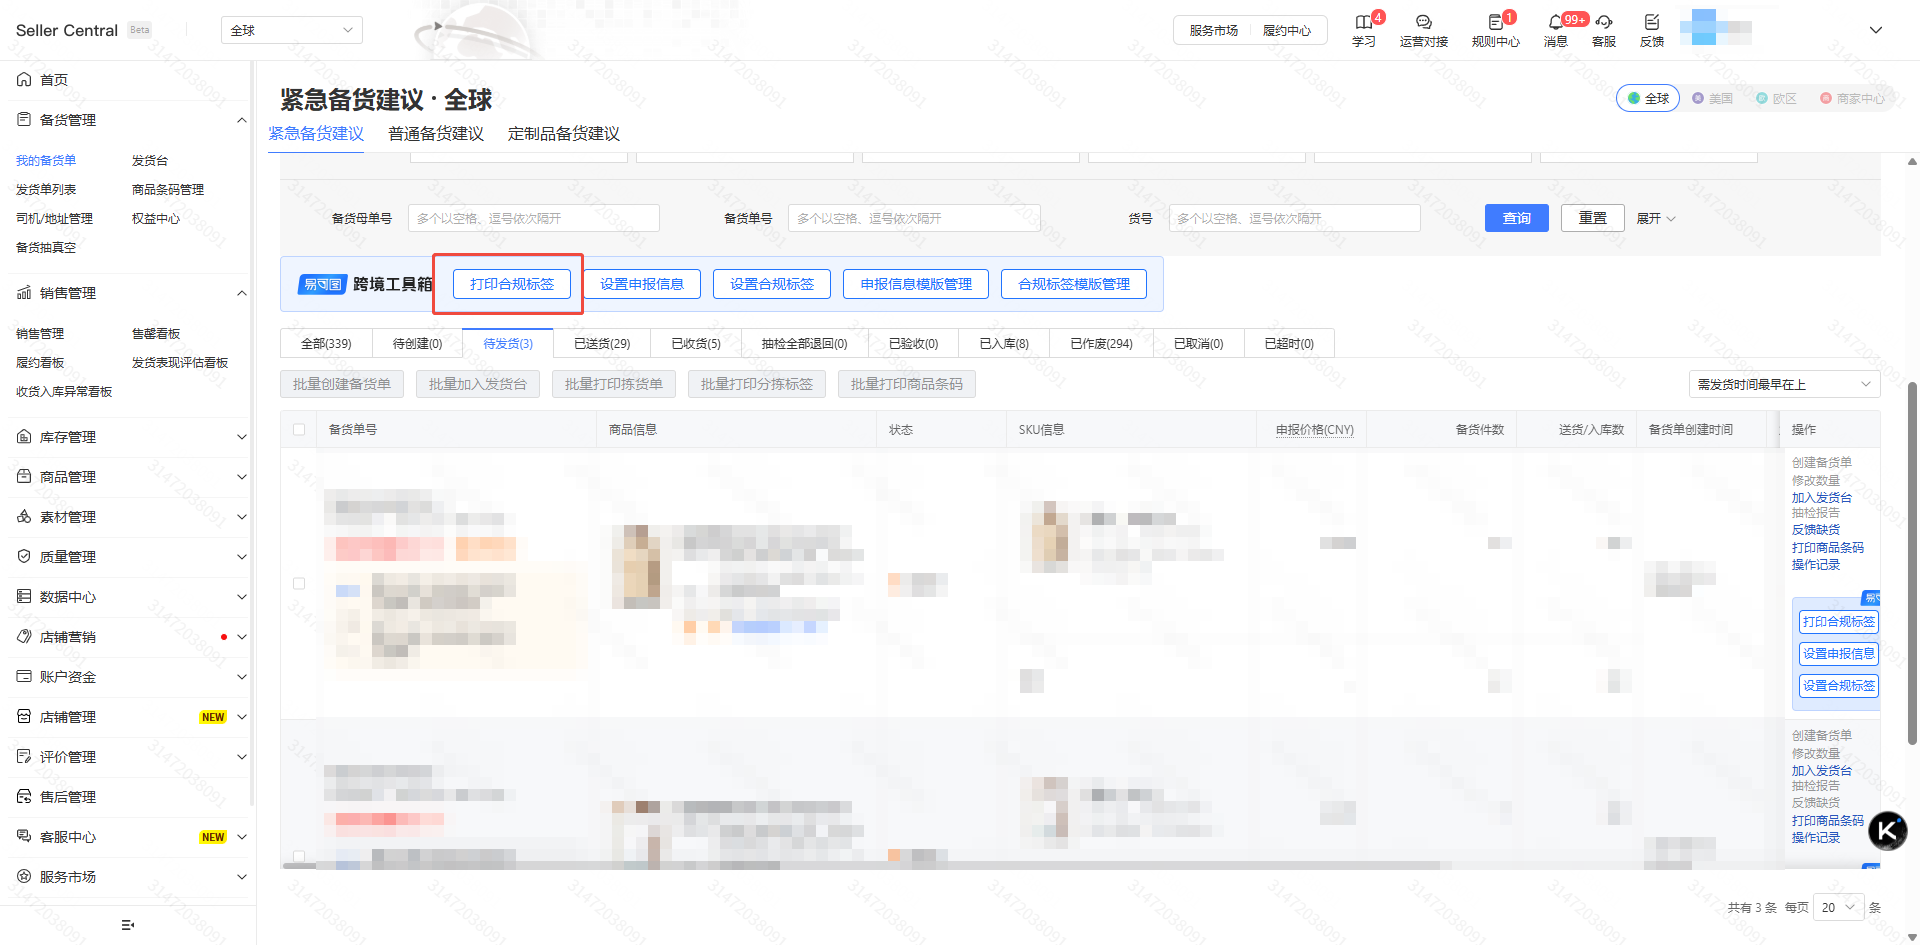
Task: Click the 店铺营销 sidebar icon
Action: point(24,636)
